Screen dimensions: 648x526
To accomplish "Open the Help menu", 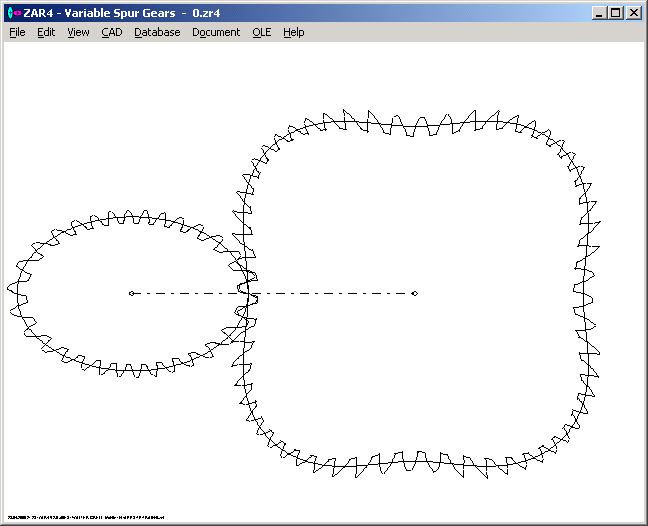I will [293, 32].
